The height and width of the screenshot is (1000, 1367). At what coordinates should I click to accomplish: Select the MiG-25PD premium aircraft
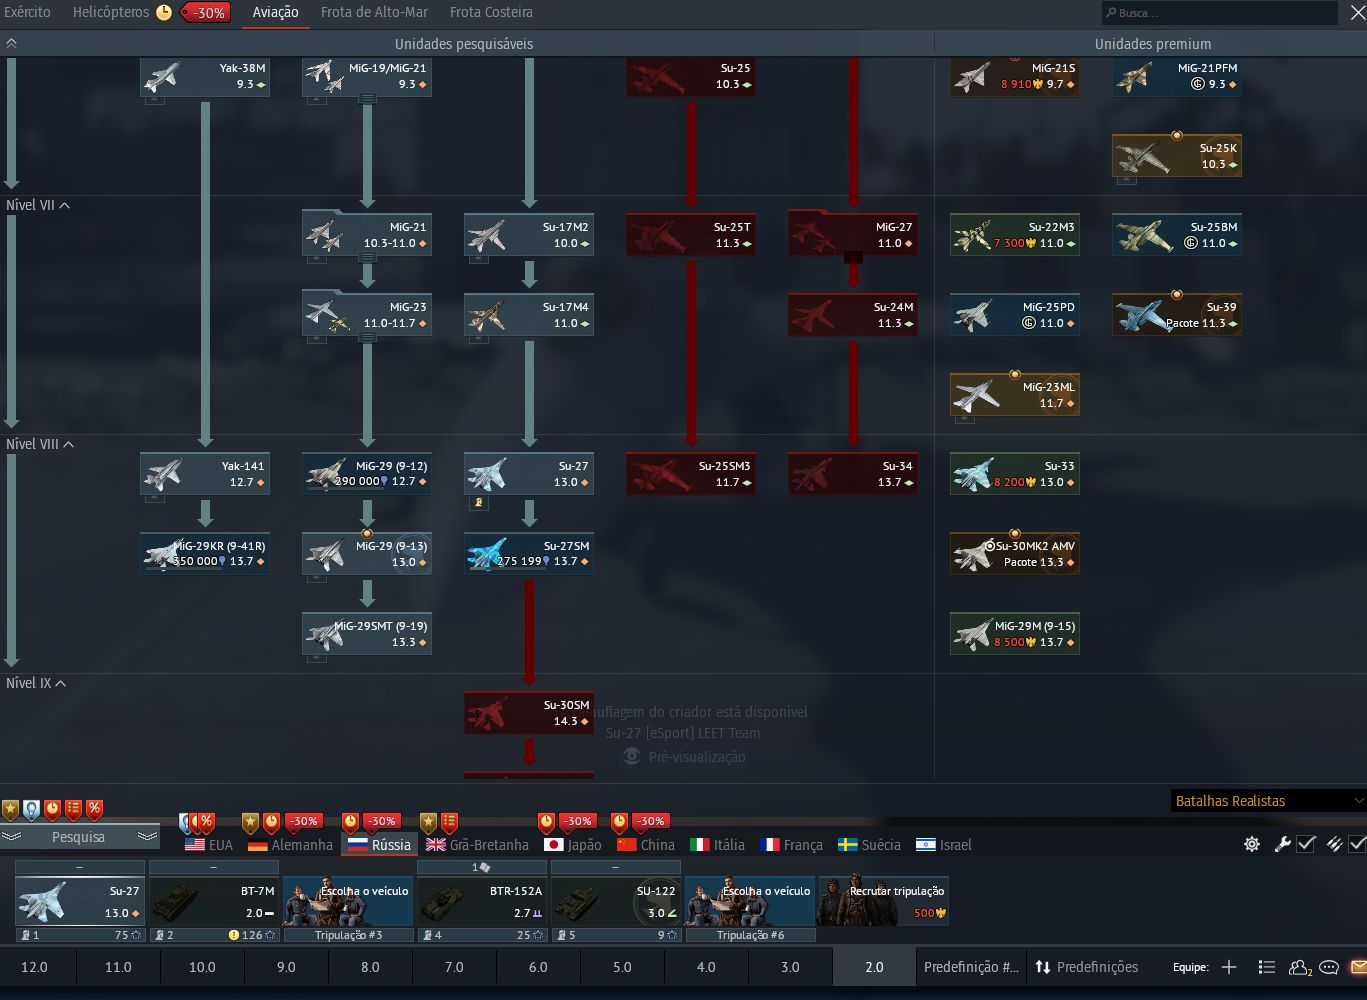click(x=1015, y=315)
